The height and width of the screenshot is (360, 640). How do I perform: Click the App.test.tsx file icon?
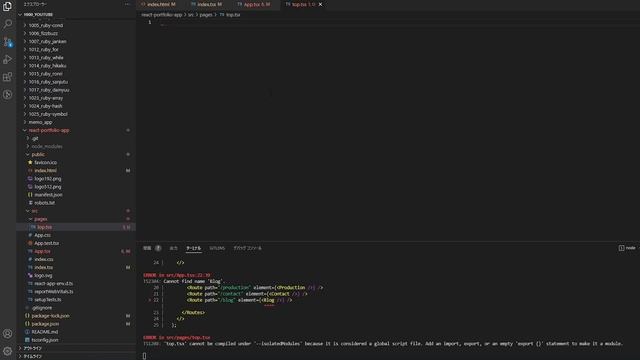click(30, 243)
